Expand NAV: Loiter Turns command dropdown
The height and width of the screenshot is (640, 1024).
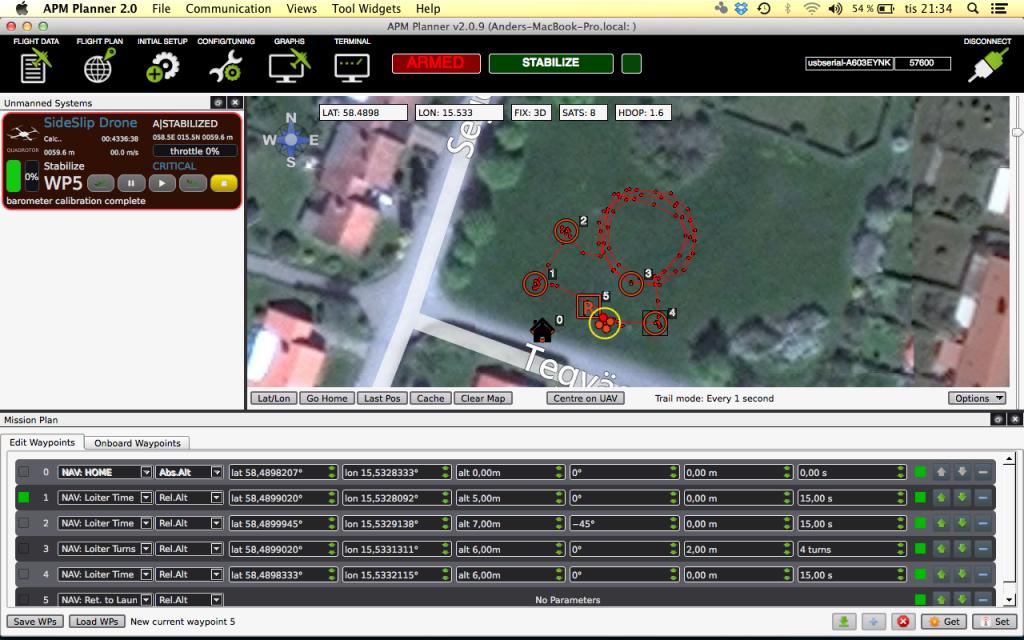tap(146, 549)
